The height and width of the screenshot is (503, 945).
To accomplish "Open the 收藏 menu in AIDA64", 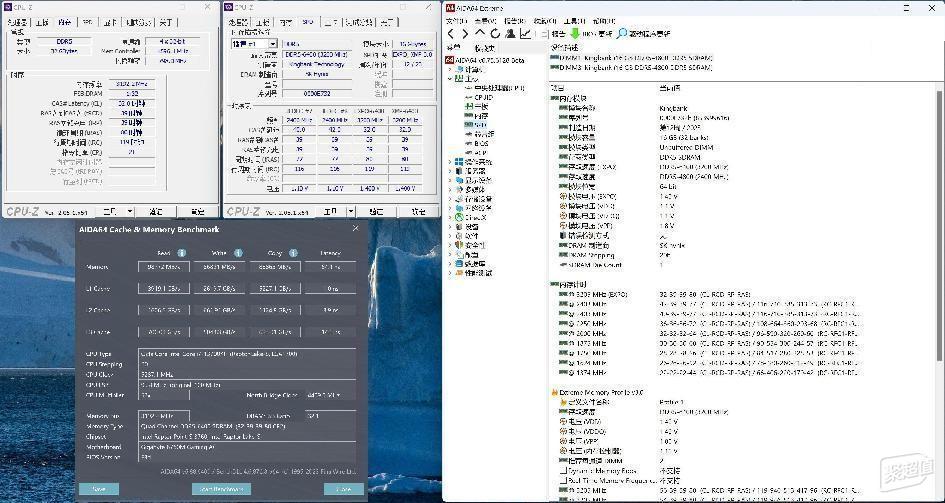I will [x=545, y=21].
